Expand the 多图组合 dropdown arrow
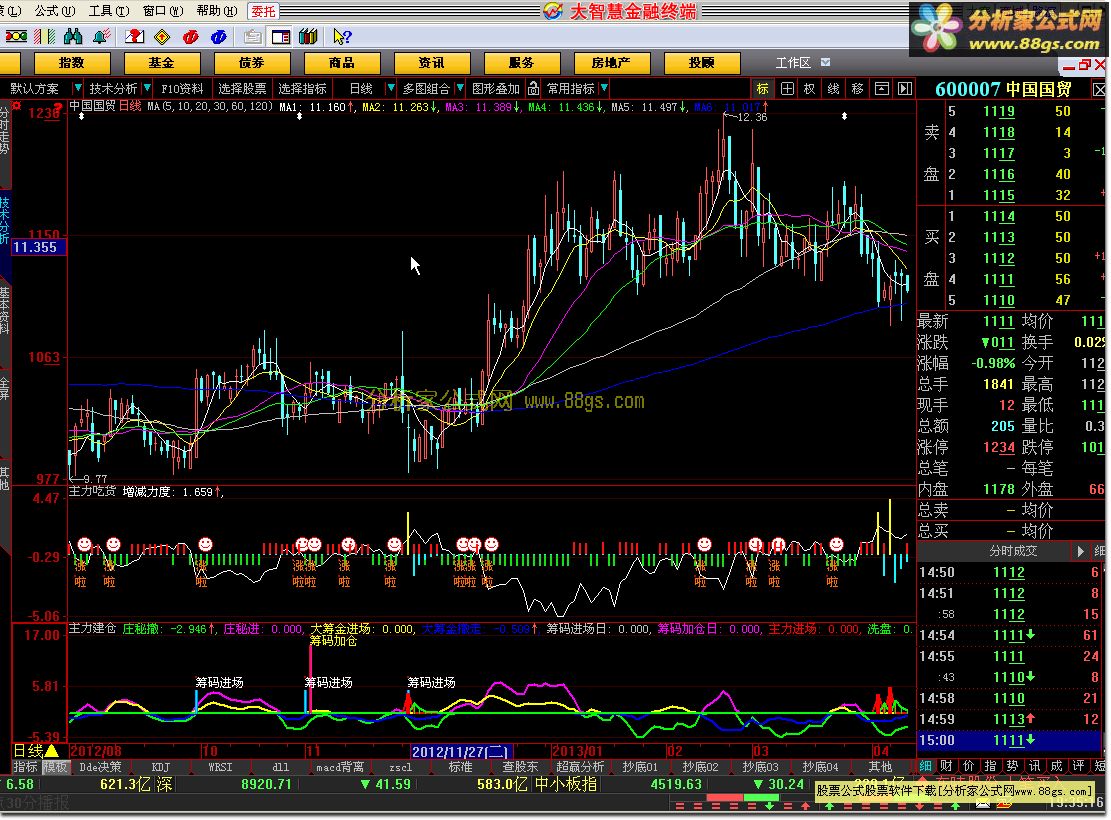This screenshot has width=1111, height=820. [460, 89]
